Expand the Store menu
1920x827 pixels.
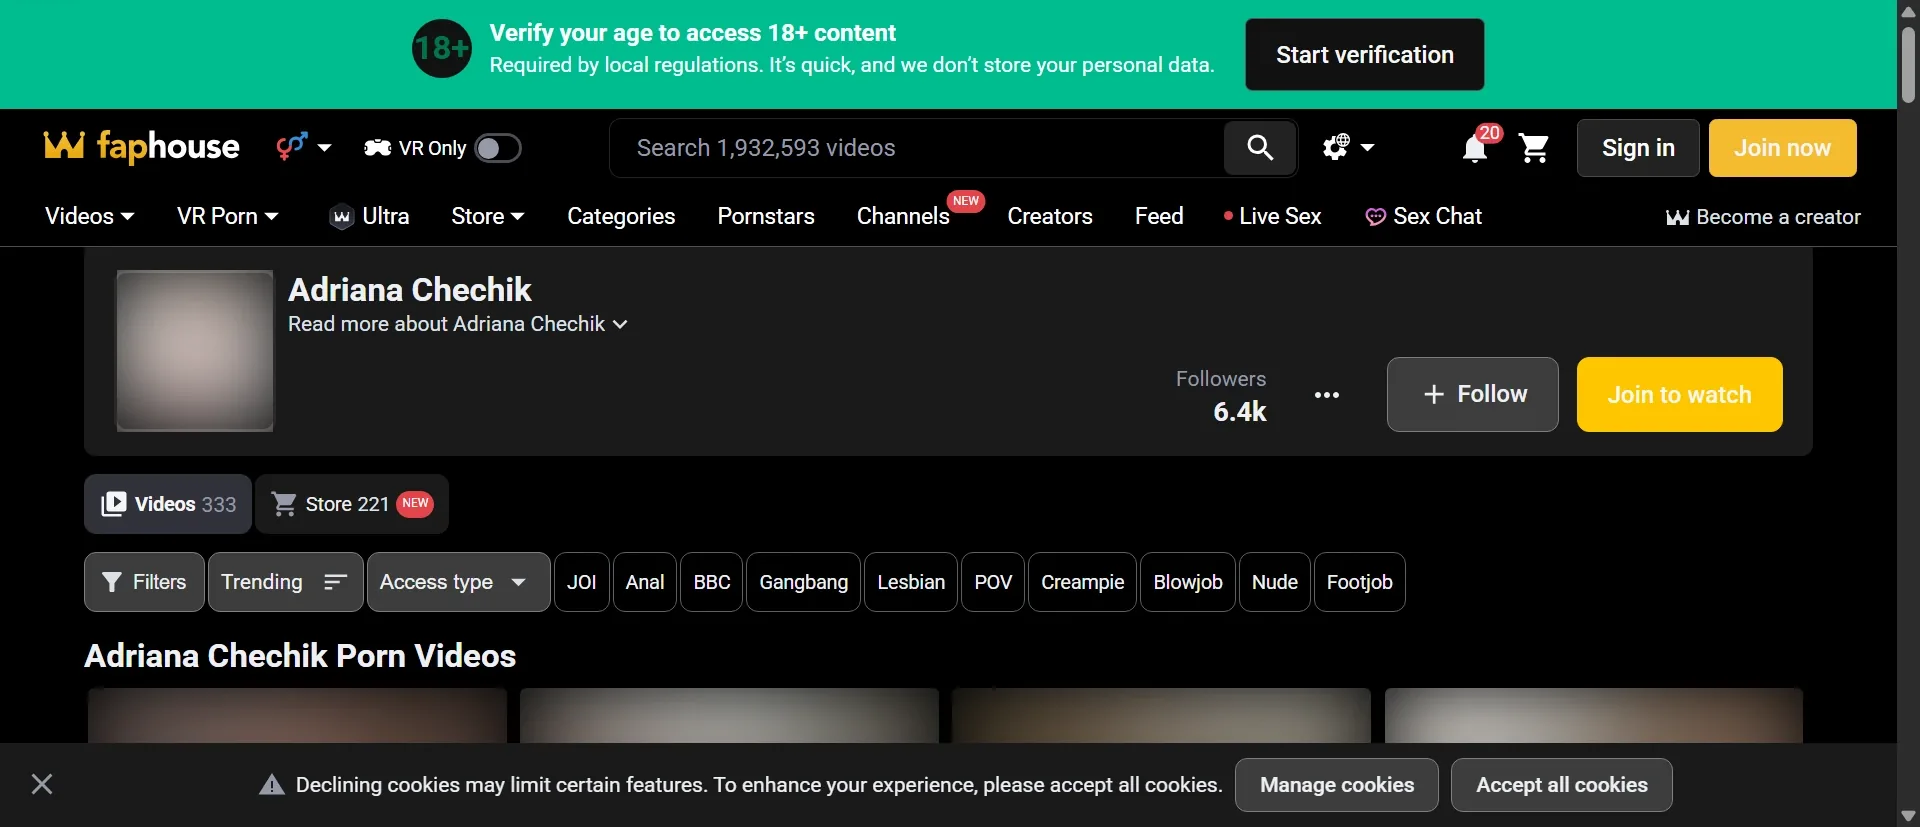(488, 216)
